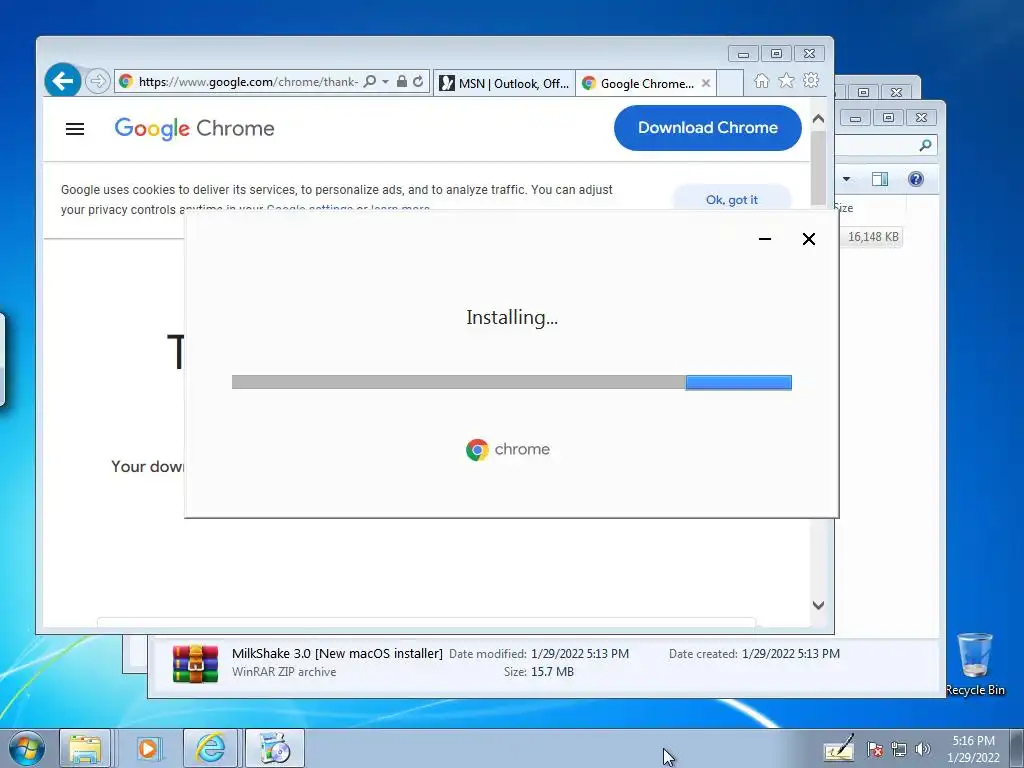Maximize the Internet Explorer window
Screen dimensions: 1024x768
(776, 54)
